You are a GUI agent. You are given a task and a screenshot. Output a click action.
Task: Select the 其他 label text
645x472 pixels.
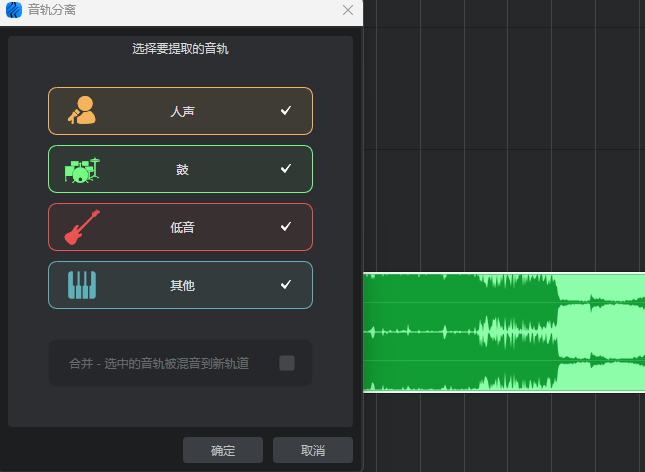(182, 285)
